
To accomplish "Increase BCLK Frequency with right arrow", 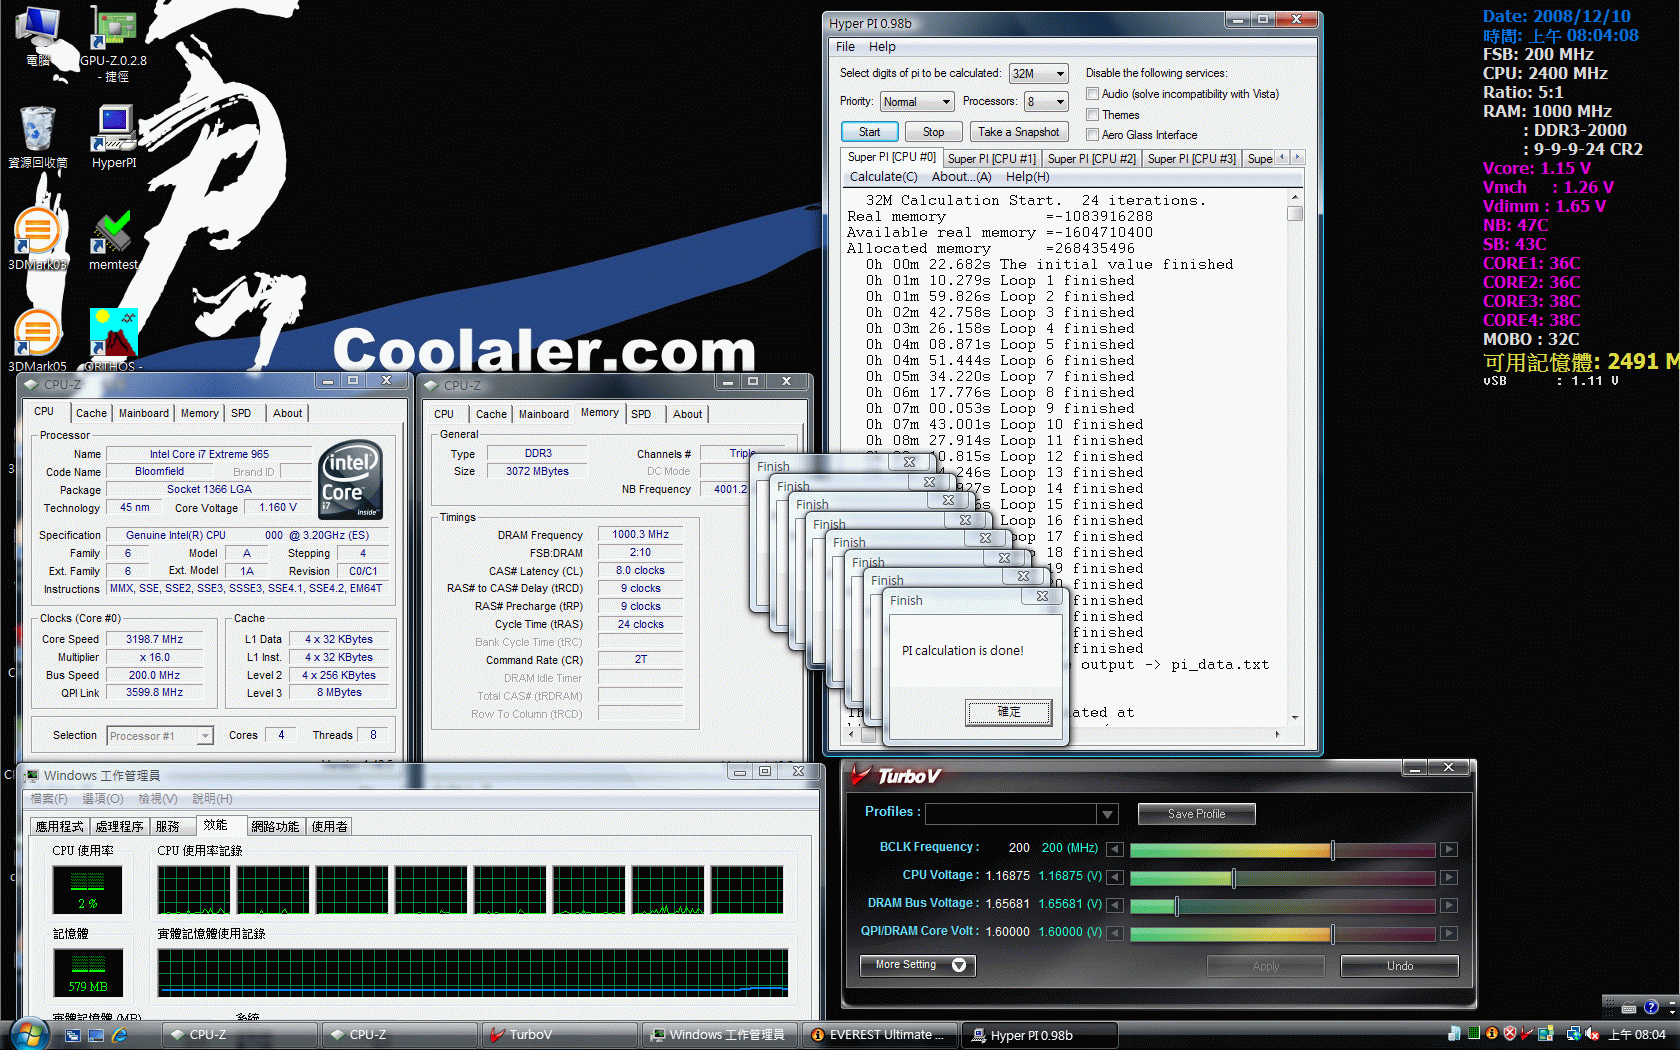I will click(1448, 849).
